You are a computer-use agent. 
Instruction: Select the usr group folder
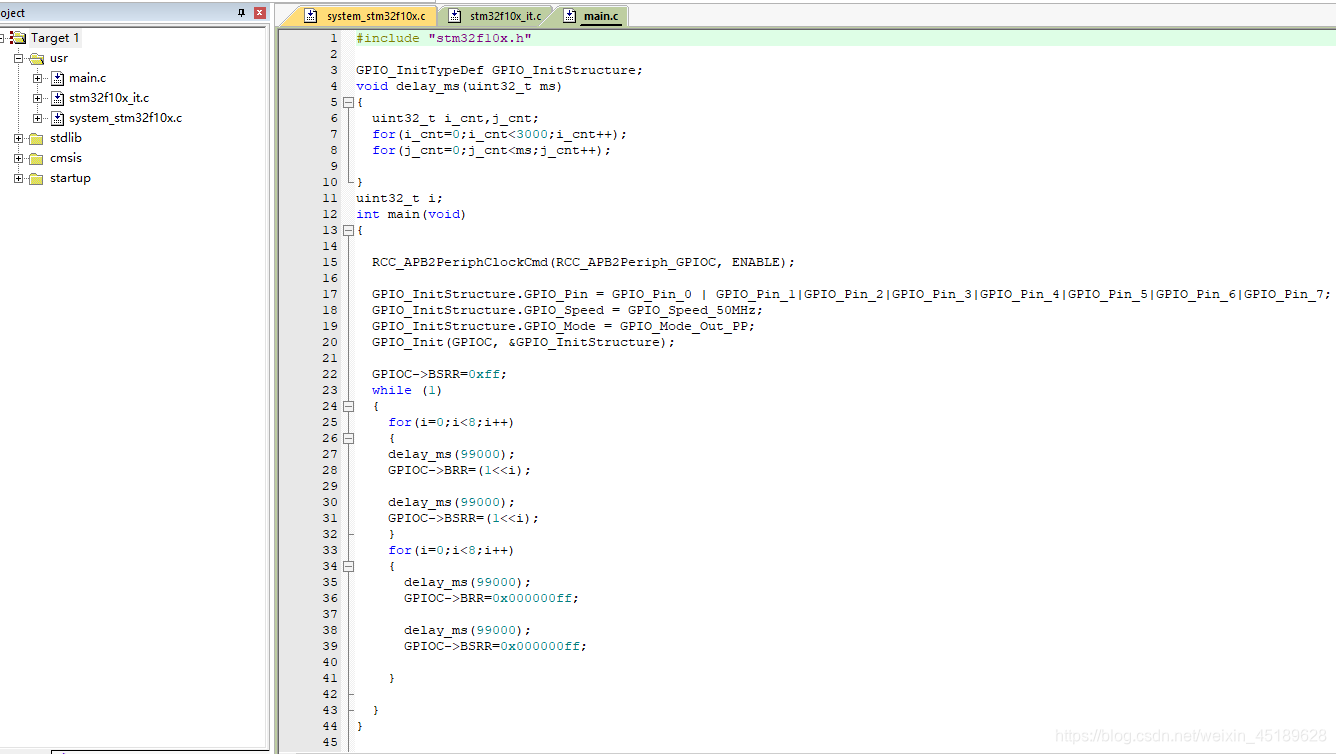pyautogui.click(x=59, y=58)
